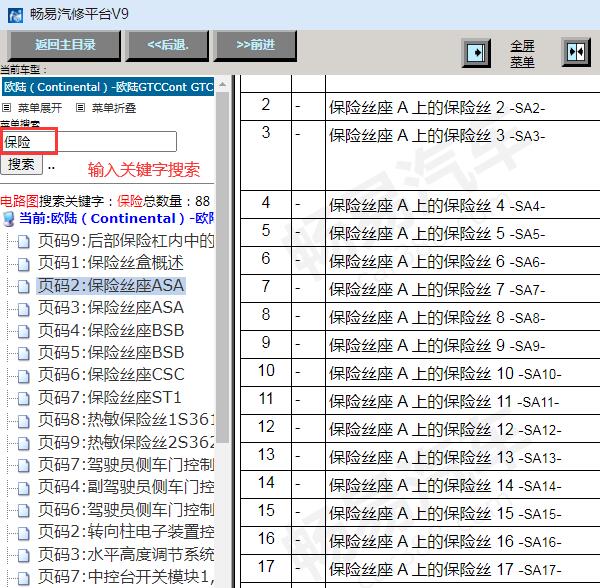Click the 搜索 button
The height and width of the screenshot is (588, 600).
[x=21, y=165]
